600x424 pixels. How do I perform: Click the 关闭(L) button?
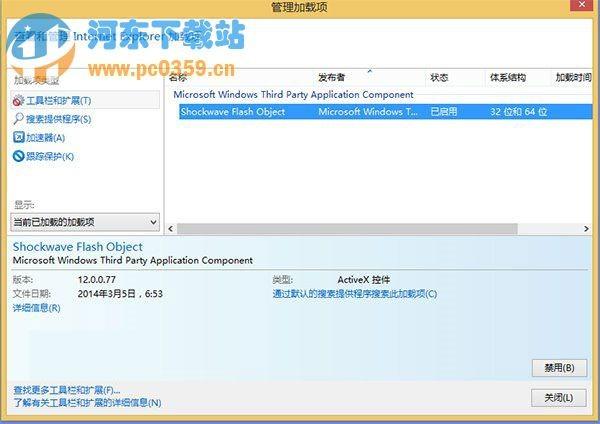tap(559, 398)
